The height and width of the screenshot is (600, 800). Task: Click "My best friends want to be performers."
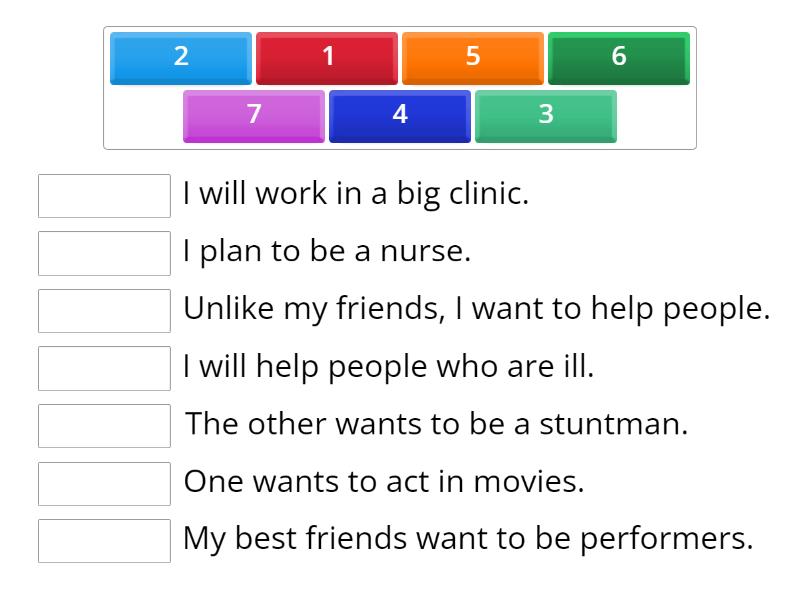pyautogui.click(x=467, y=539)
